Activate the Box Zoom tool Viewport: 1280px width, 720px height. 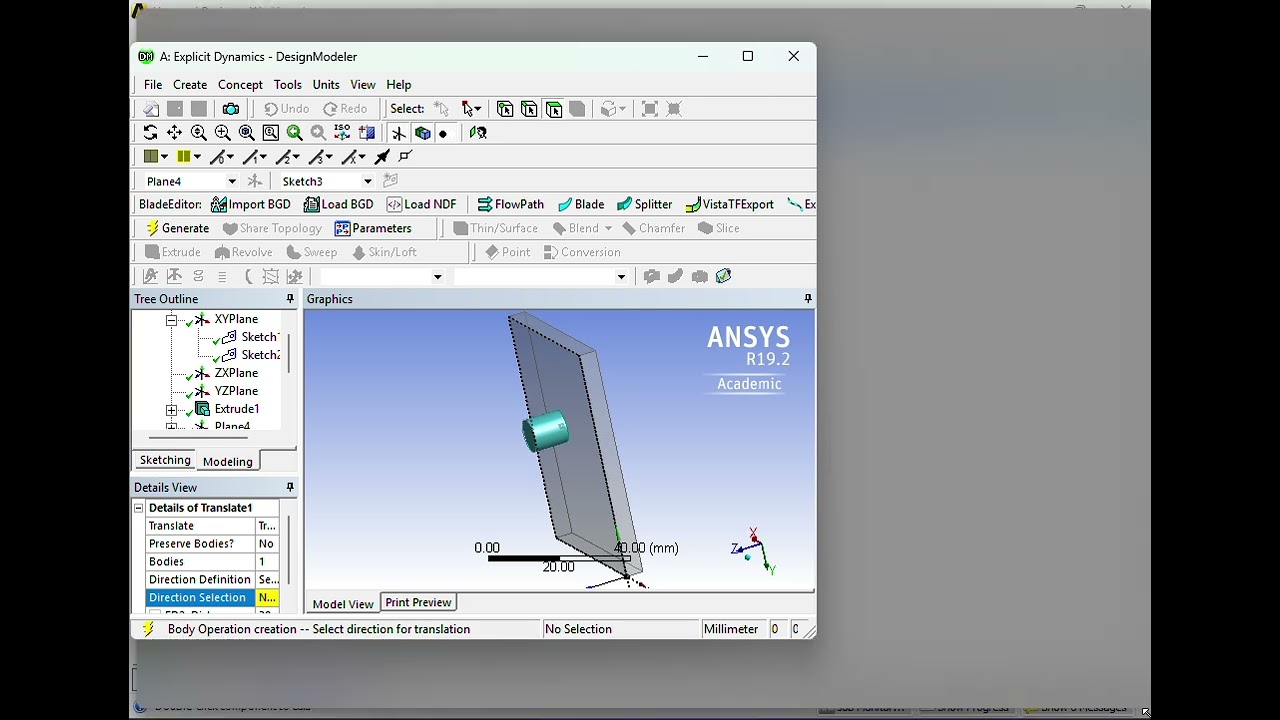[x=222, y=133]
